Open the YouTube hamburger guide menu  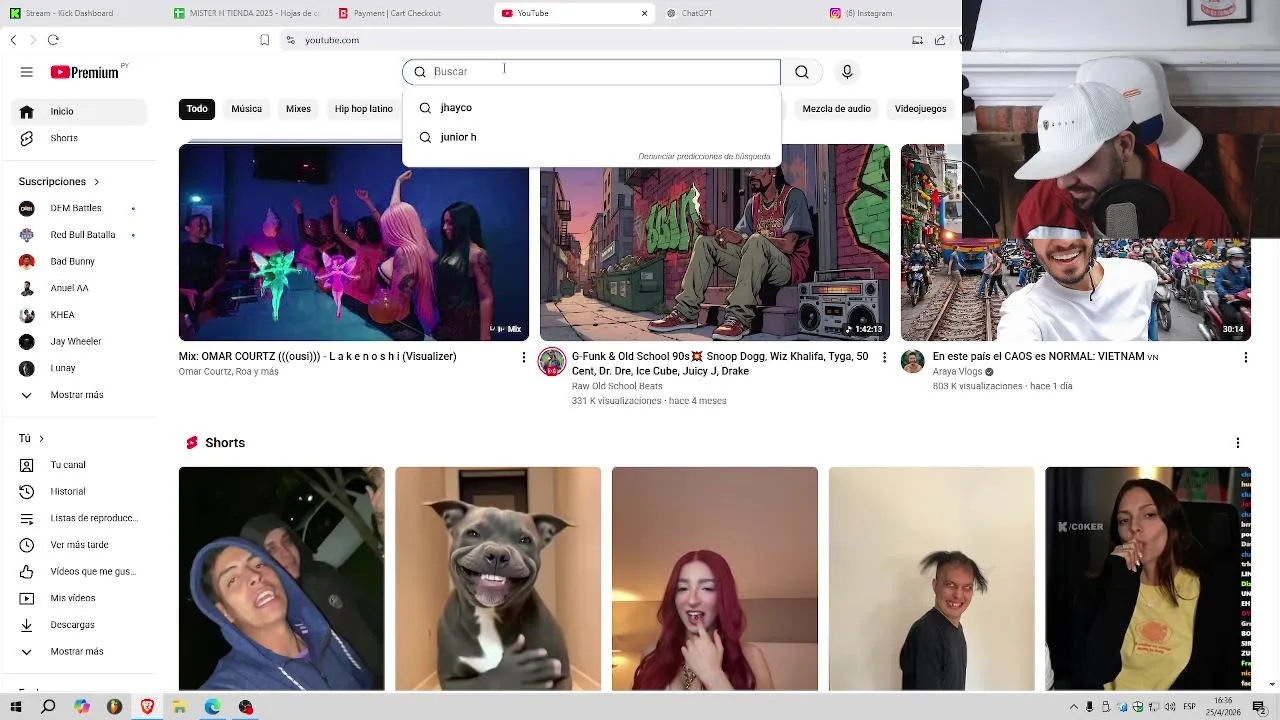[27, 72]
